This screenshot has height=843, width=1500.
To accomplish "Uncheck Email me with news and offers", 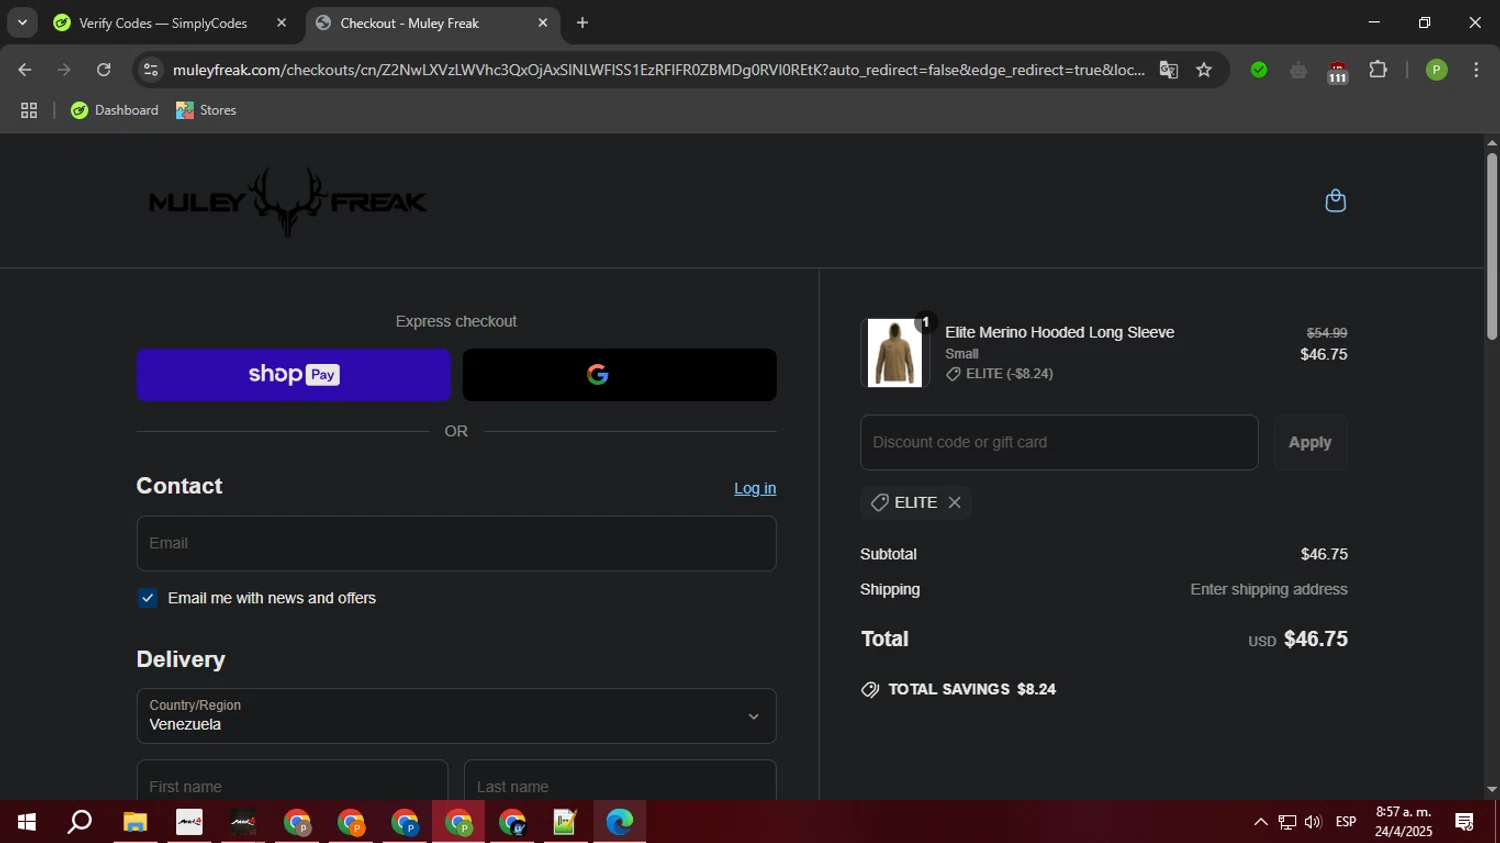I will (x=148, y=598).
